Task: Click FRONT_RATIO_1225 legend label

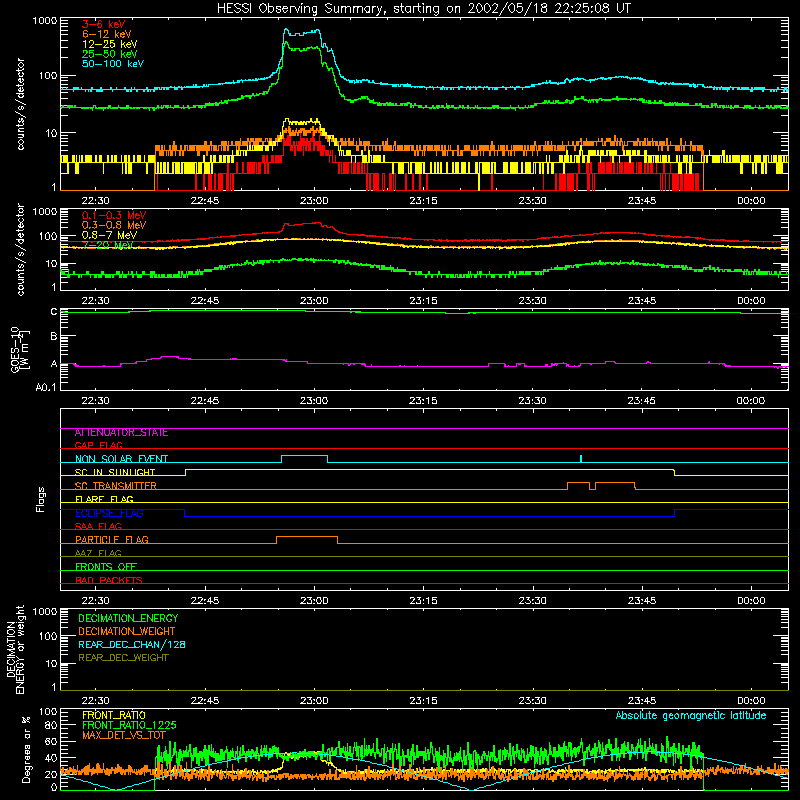Action: pos(129,726)
